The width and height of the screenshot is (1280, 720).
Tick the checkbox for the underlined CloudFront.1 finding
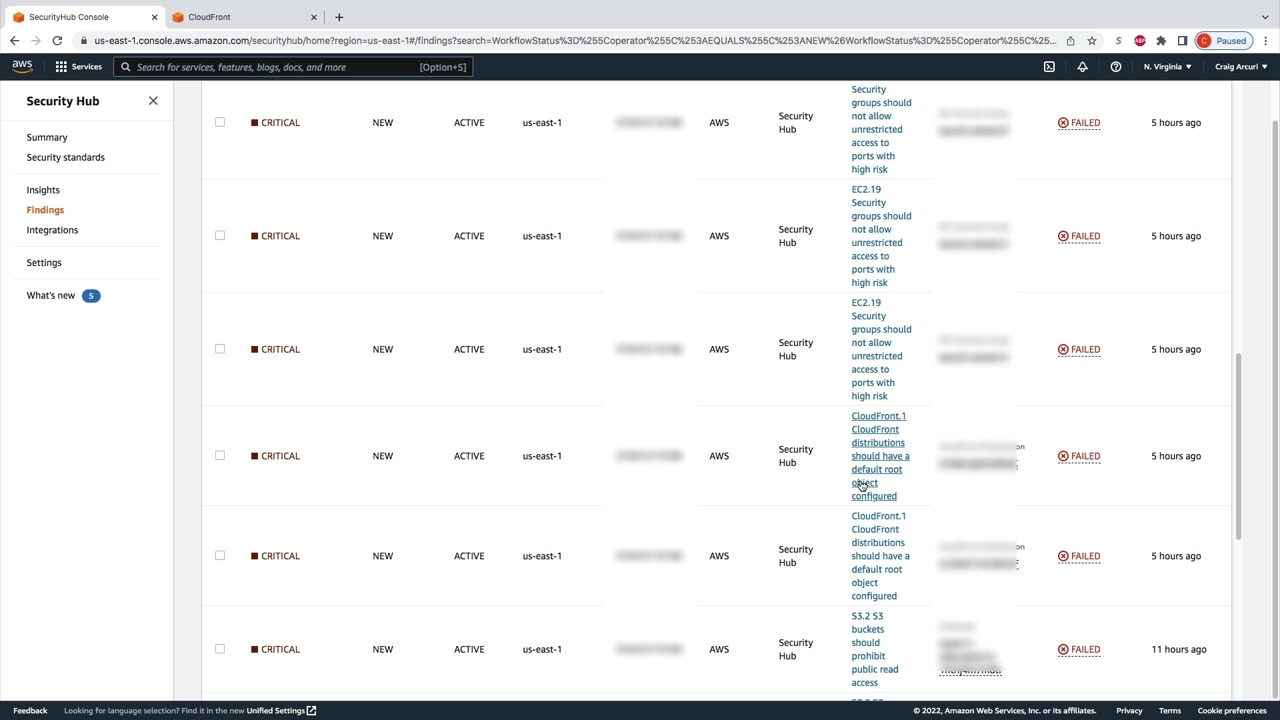pos(220,456)
